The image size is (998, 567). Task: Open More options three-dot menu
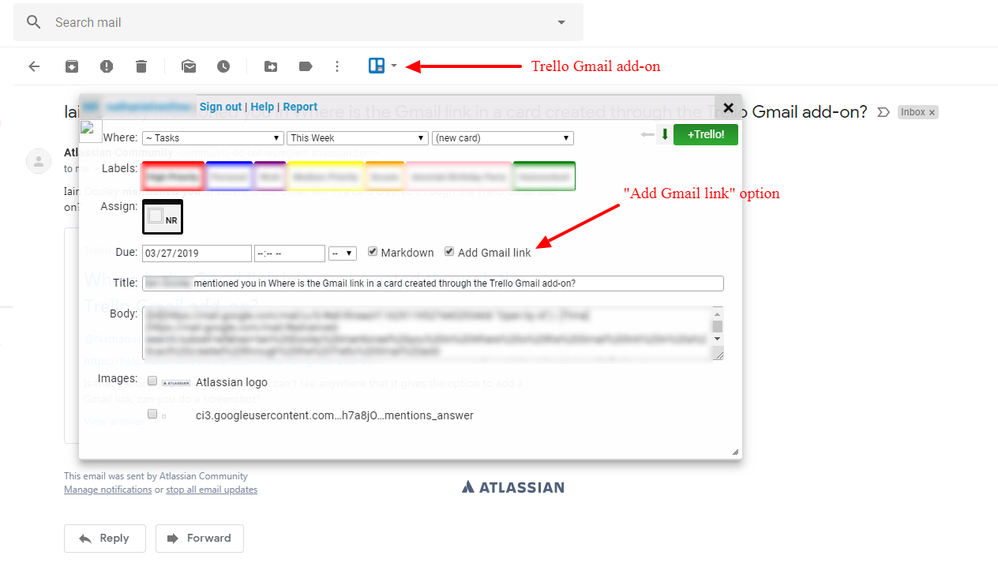tap(337, 66)
